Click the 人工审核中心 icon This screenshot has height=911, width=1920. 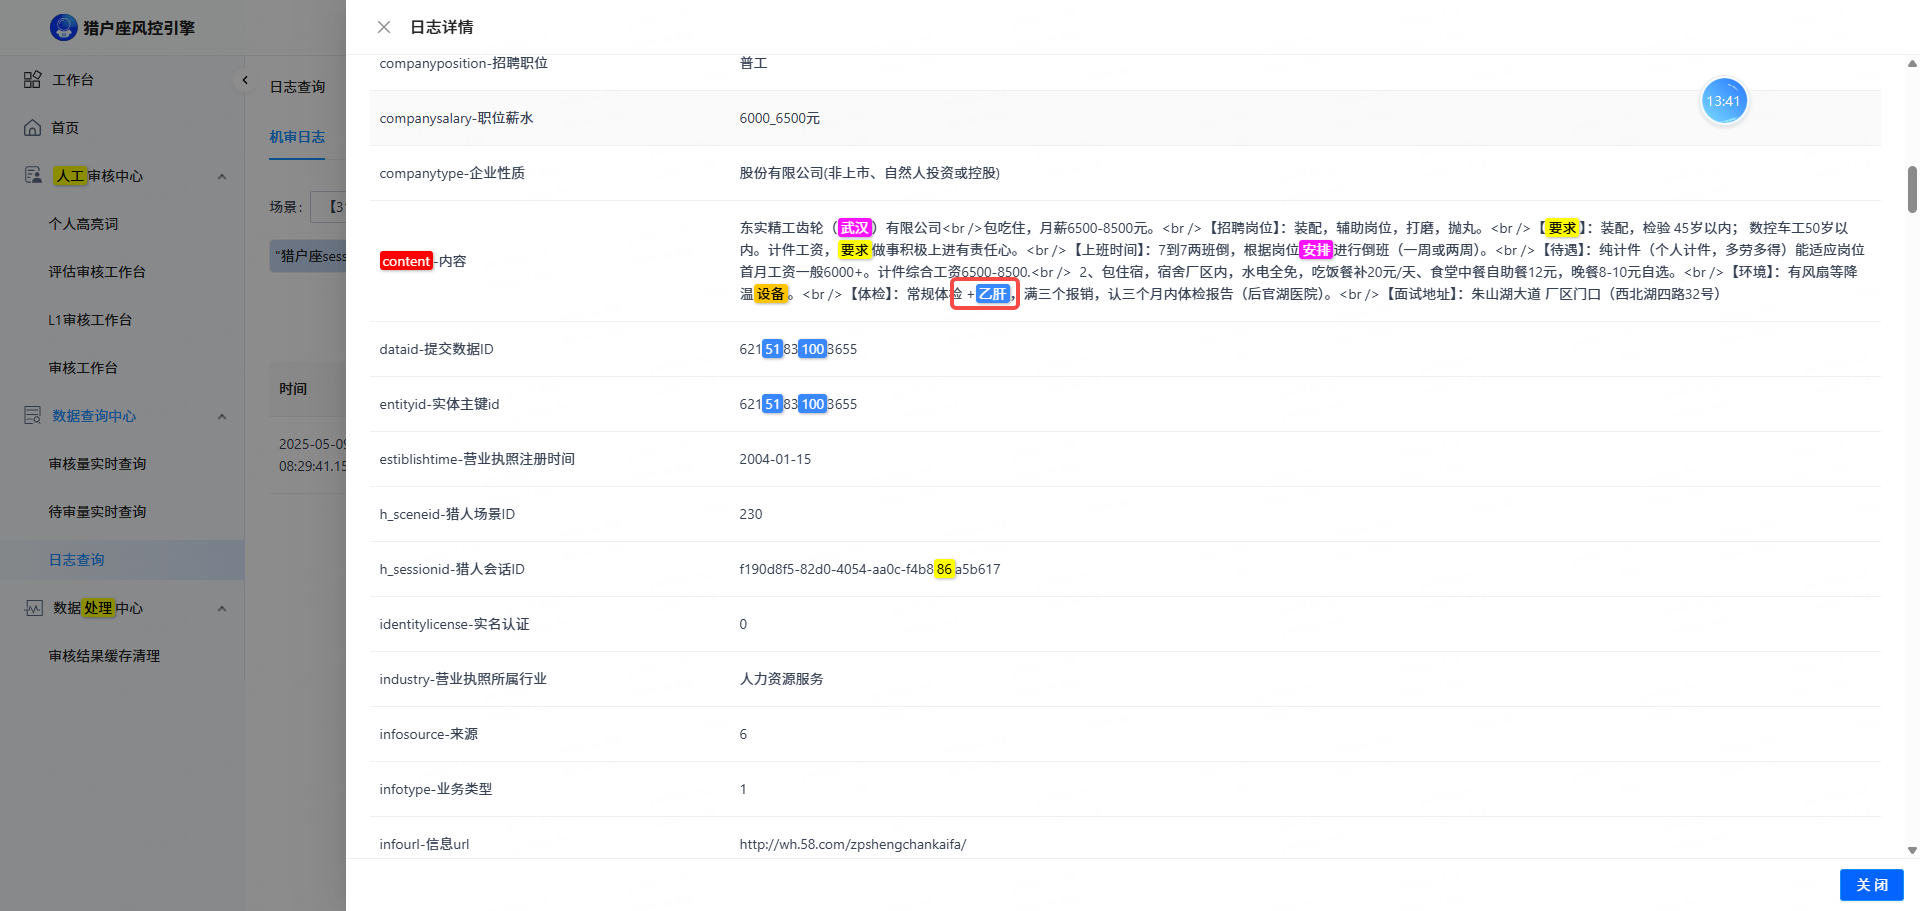[33, 175]
